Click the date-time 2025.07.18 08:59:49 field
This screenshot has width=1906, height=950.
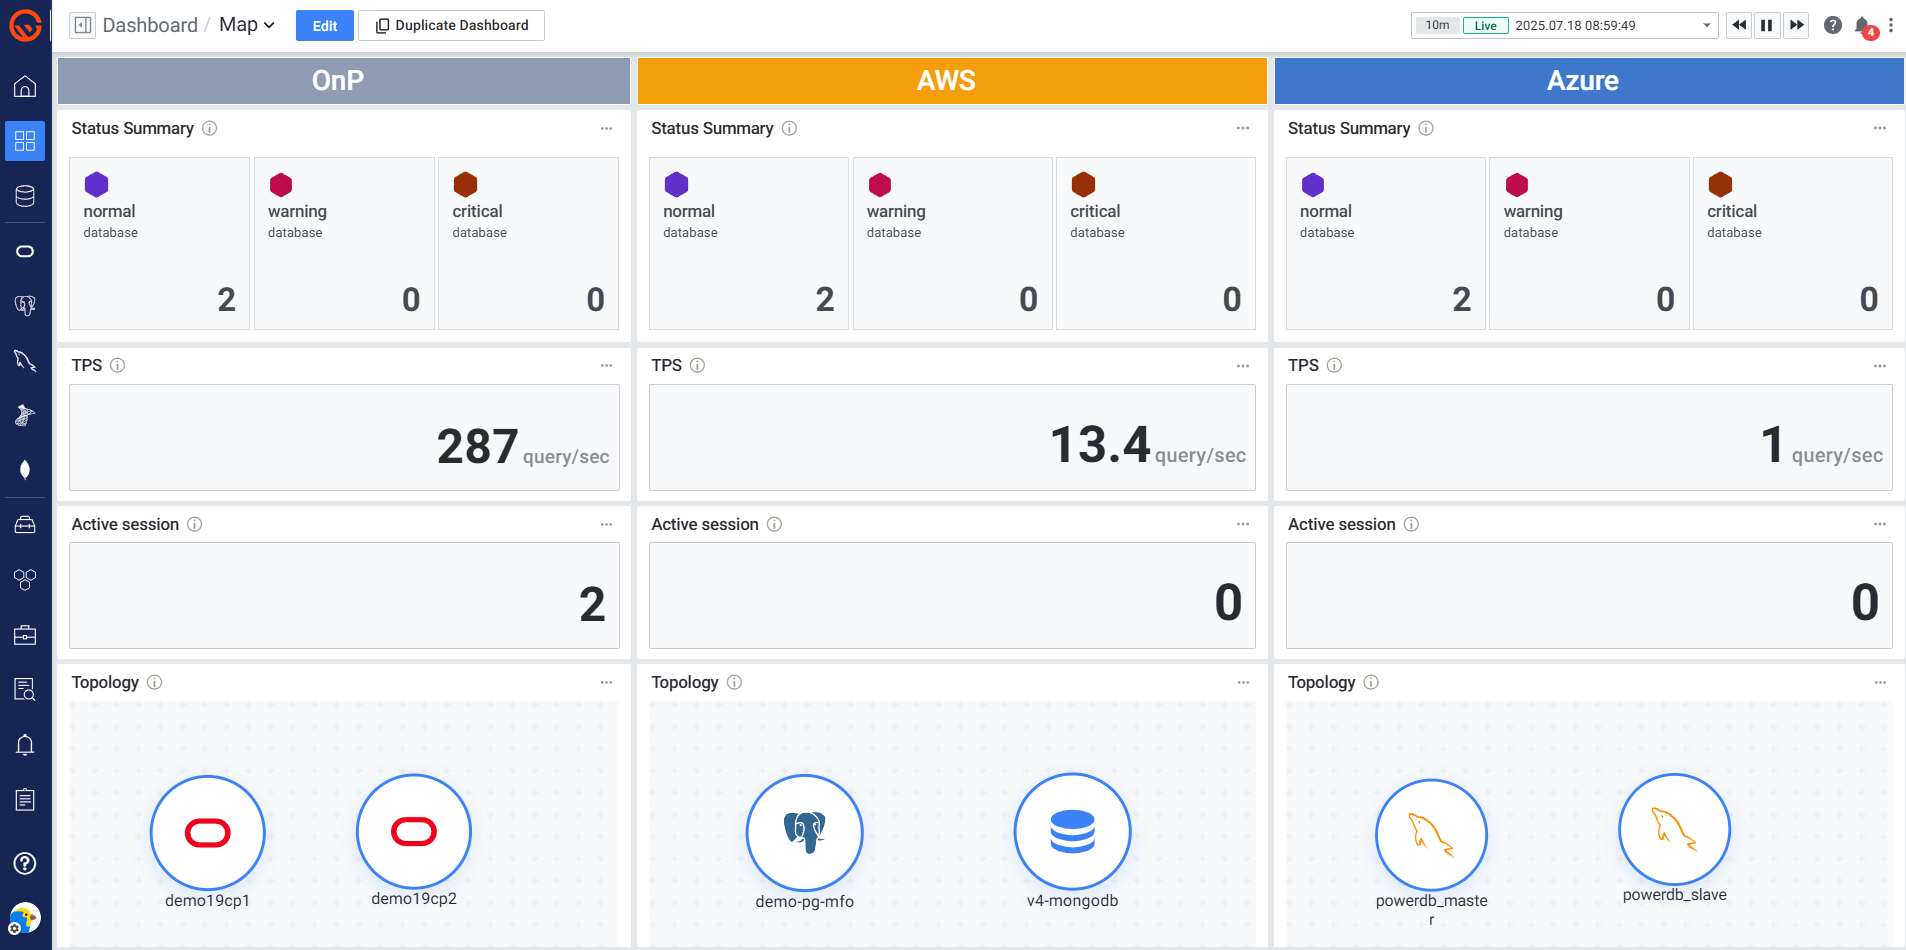coord(1575,26)
